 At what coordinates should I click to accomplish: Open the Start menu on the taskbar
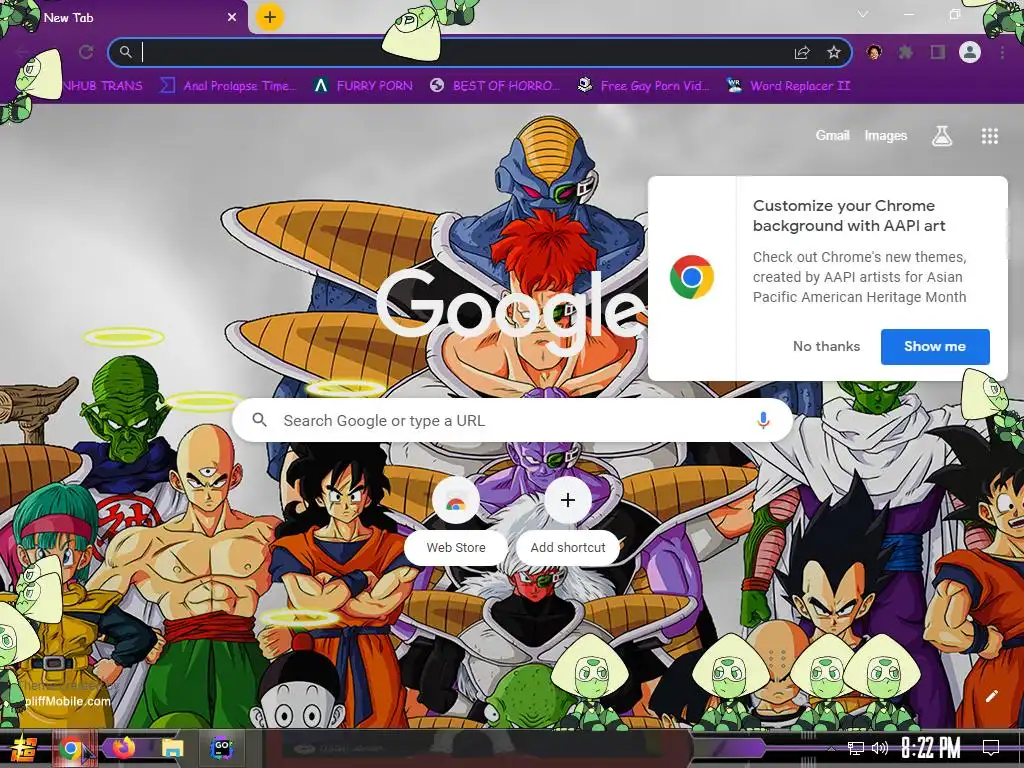pos(24,748)
